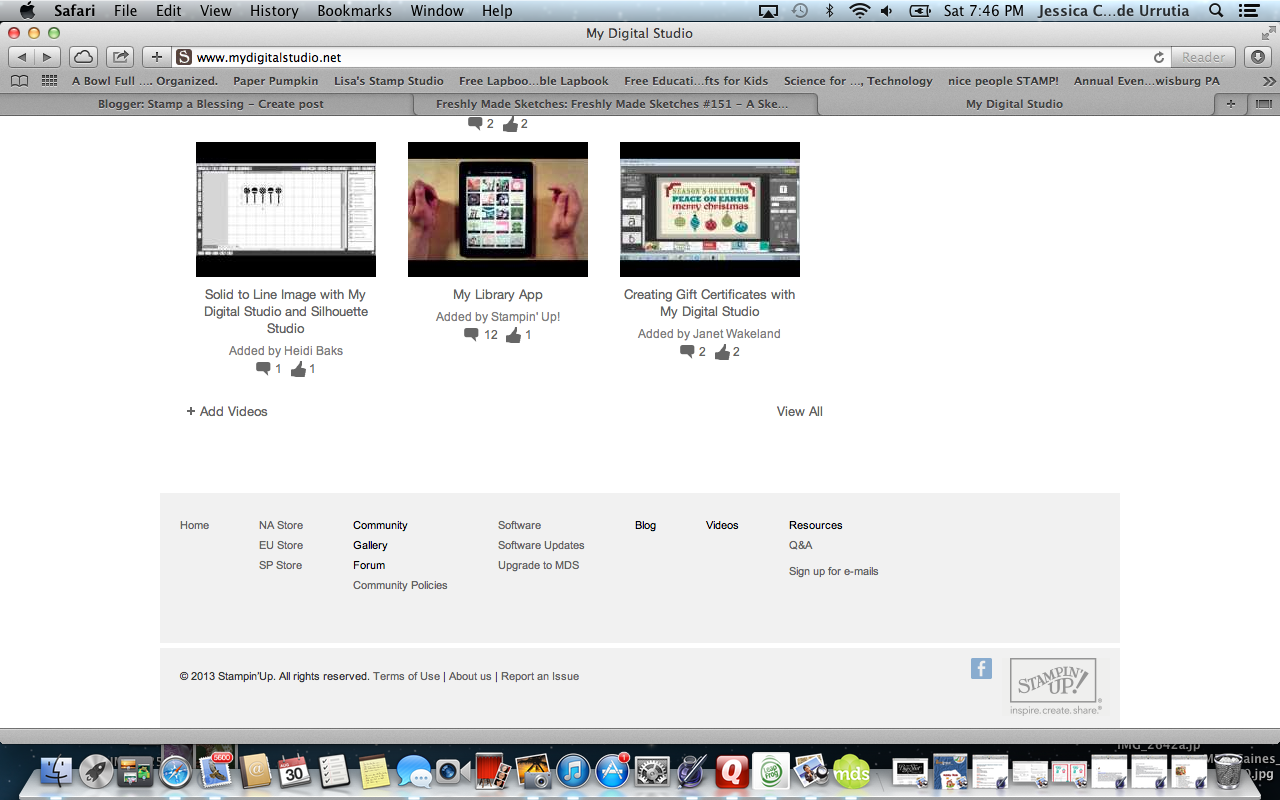
Task: Click the Facebook icon in the footer
Action: 981,668
